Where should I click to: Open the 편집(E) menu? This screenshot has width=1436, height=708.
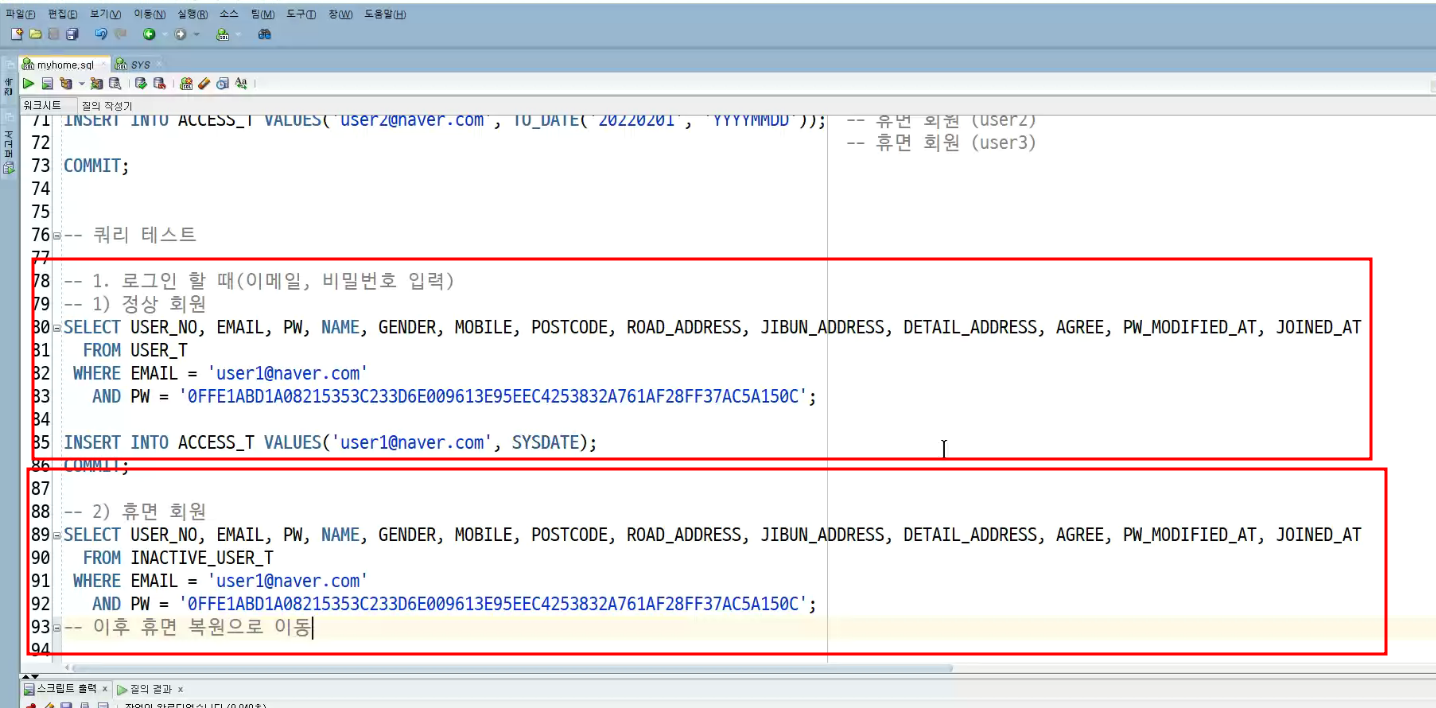coord(62,14)
